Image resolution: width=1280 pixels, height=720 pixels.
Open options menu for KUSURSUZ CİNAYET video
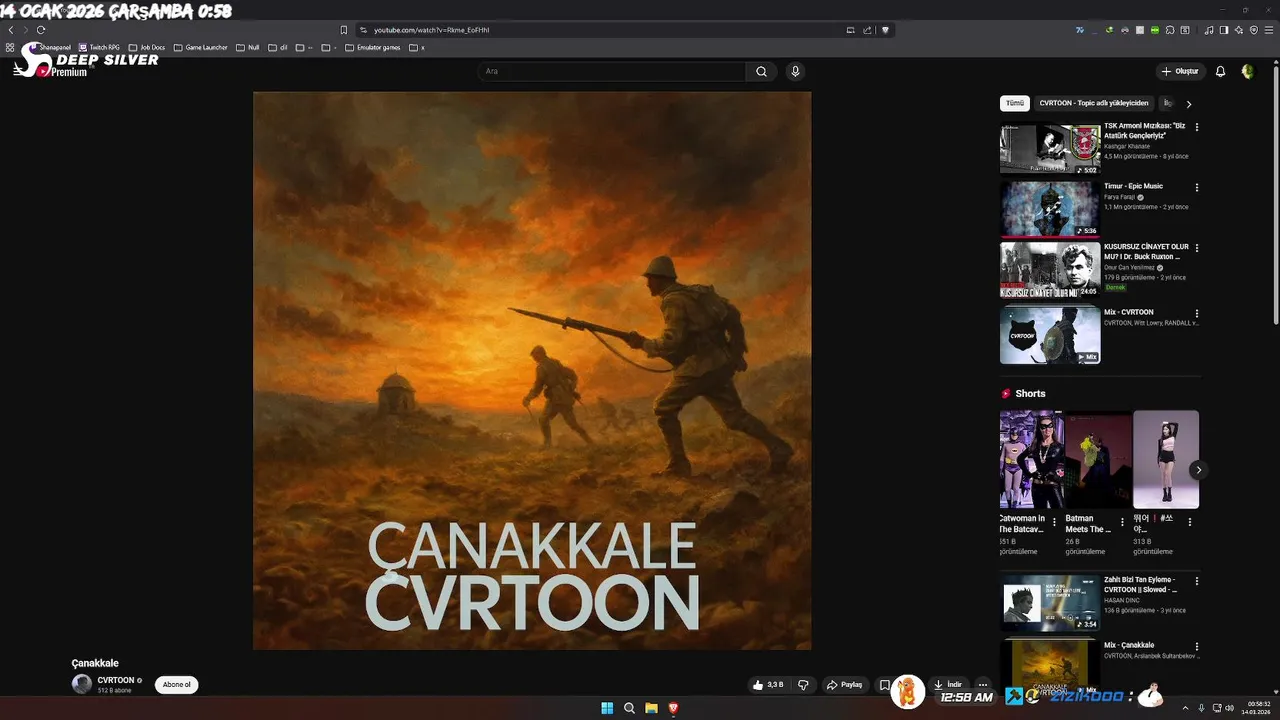1196,247
